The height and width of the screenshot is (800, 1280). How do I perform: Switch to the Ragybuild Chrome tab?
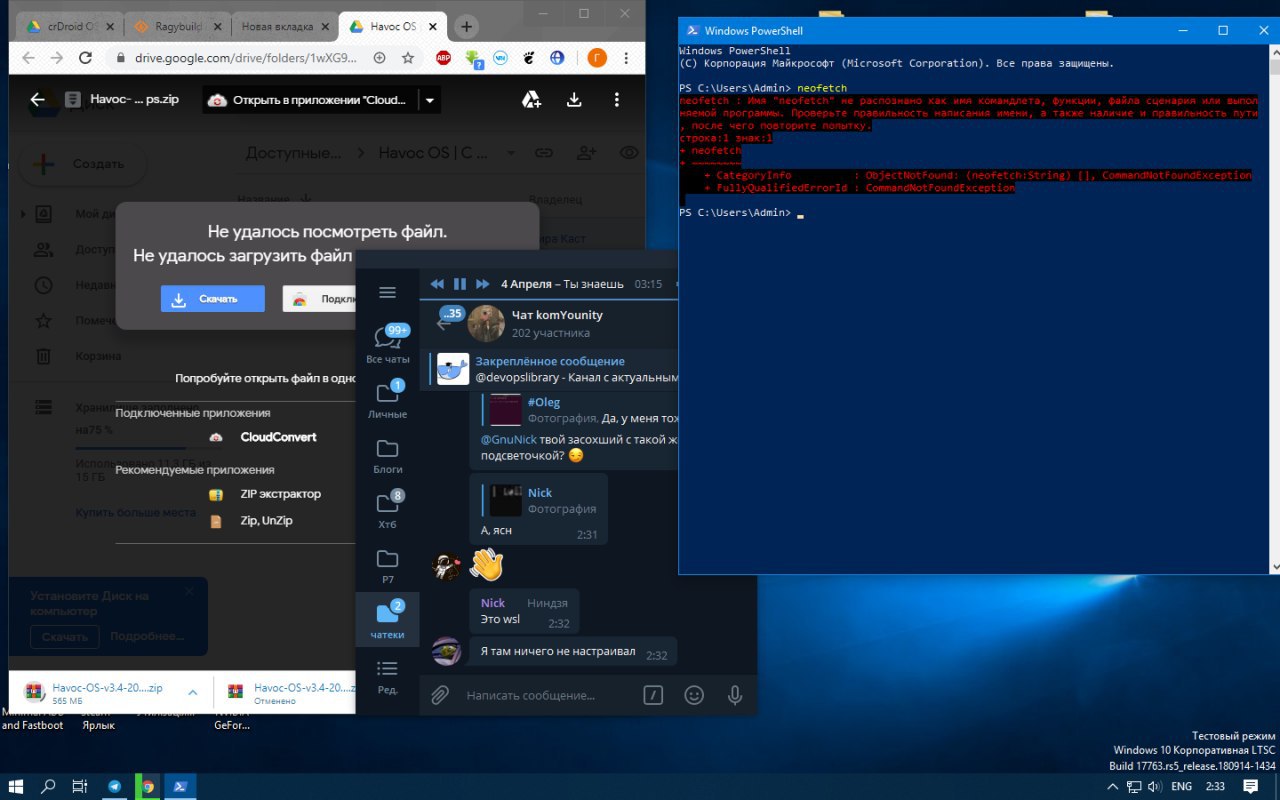click(x=176, y=27)
